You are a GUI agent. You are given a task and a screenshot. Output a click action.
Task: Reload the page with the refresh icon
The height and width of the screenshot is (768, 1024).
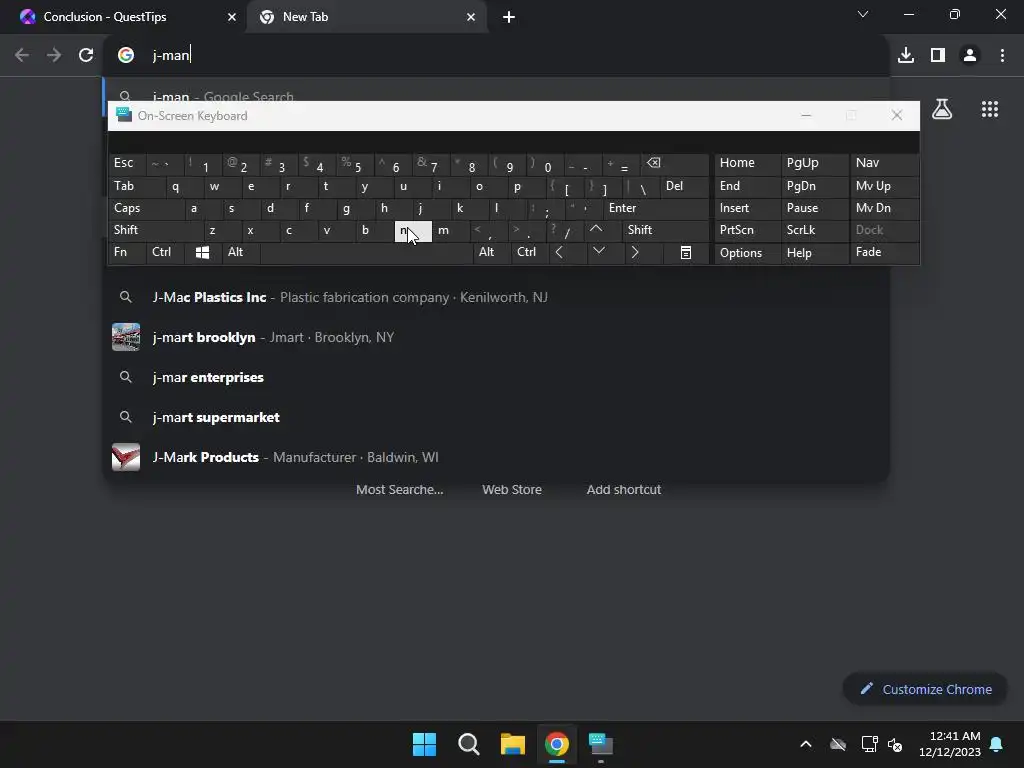pos(86,55)
